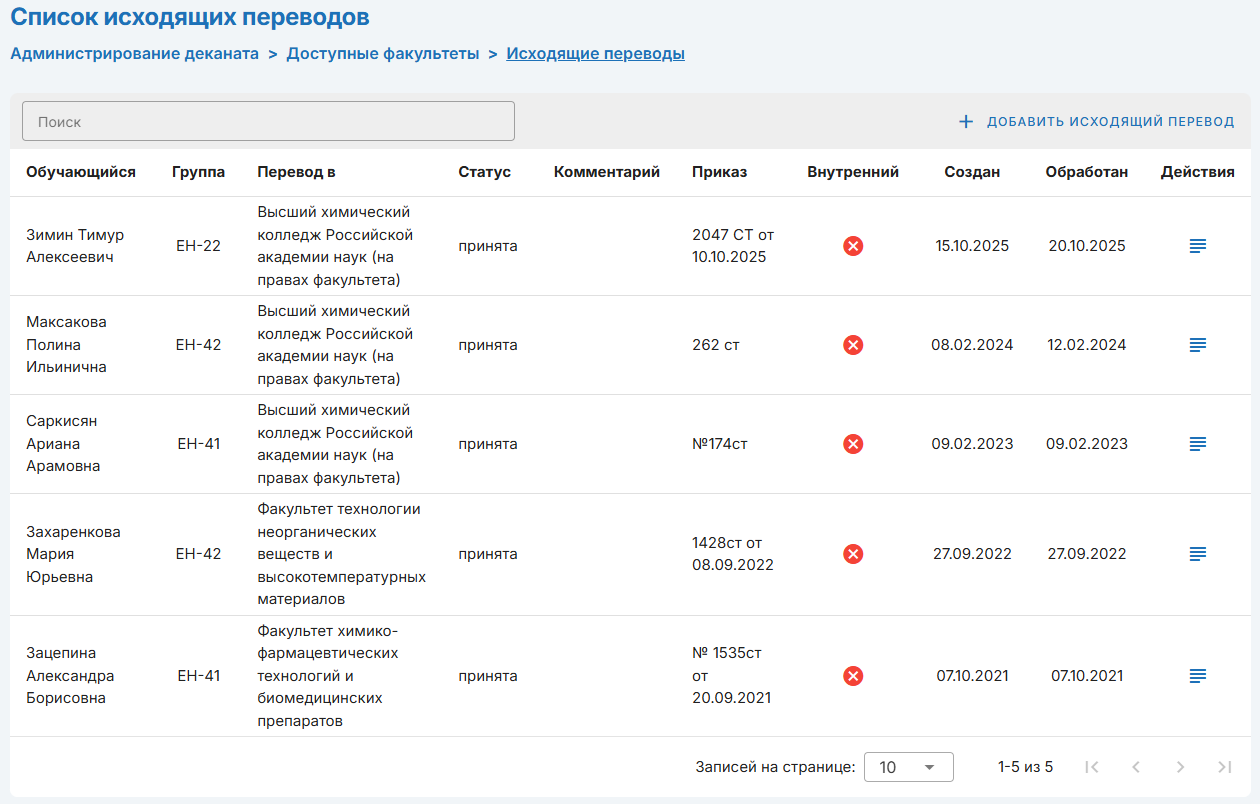Image resolution: width=1260 pixels, height=804 pixels.
Task: Click red internal-status icon in Зацепина row
Action: pyautogui.click(x=853, y=676)
